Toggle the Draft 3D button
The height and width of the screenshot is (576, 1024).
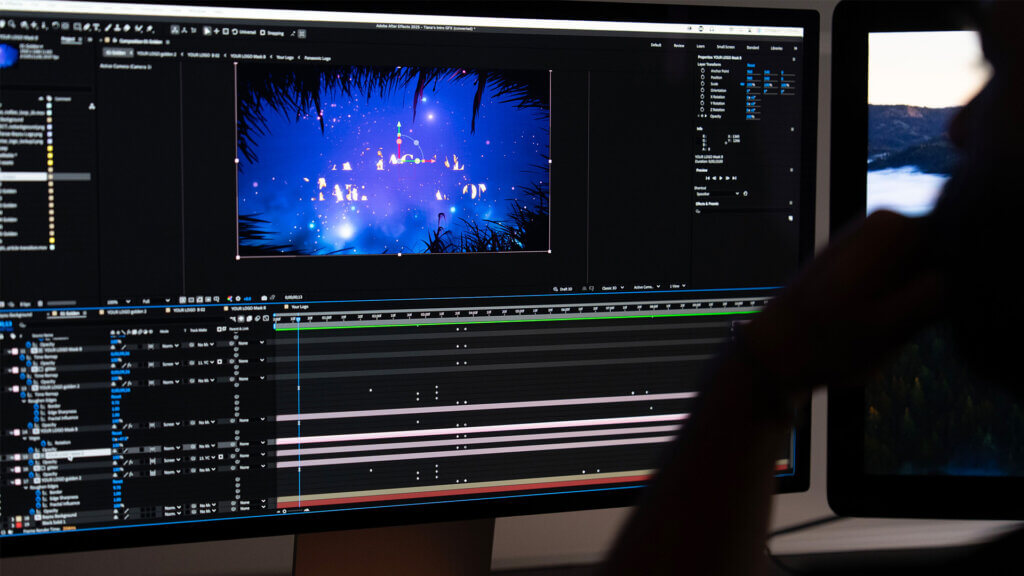pyautogui.click(x=562, y=289)
